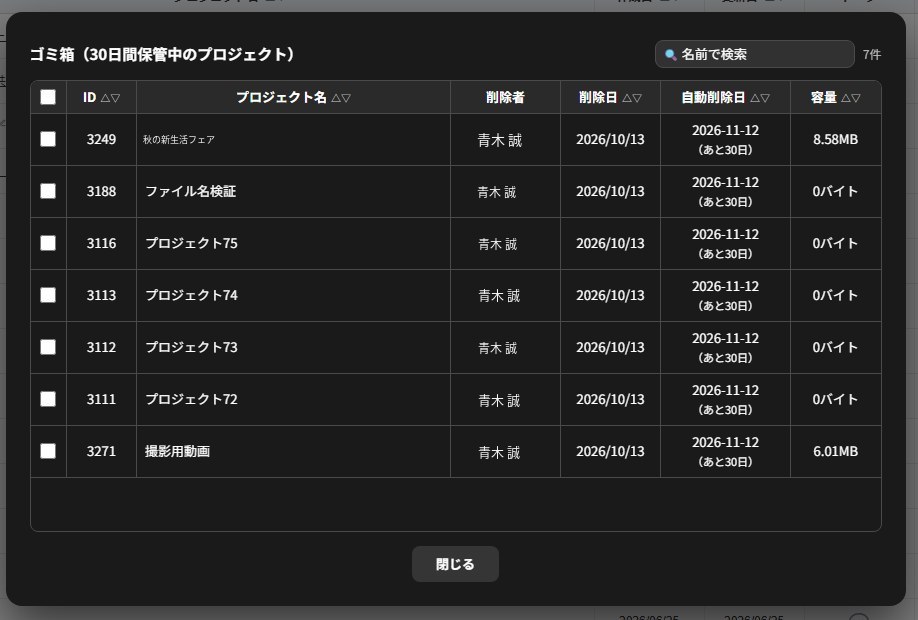Click project name プロジェクト74
This screenshot has height=620, width=918.
191,295
